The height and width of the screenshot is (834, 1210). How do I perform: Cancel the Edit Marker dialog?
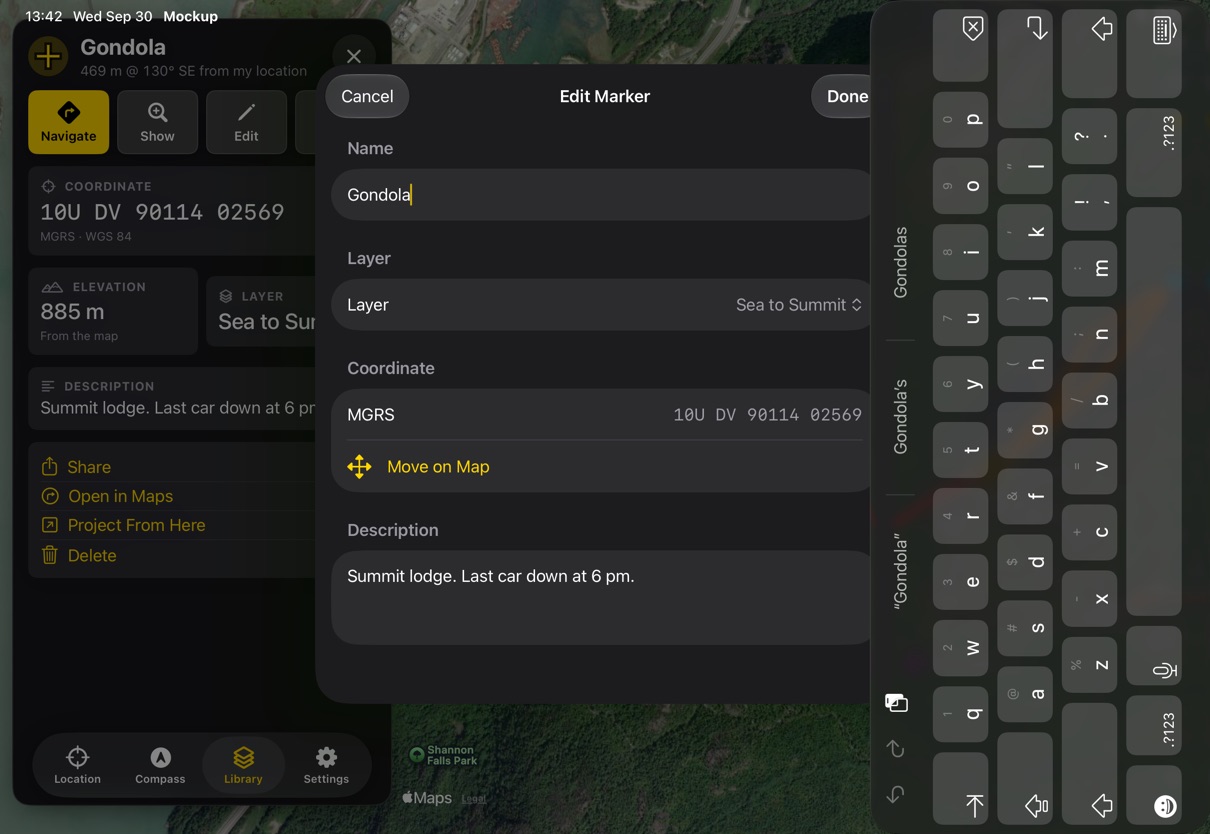367,96
